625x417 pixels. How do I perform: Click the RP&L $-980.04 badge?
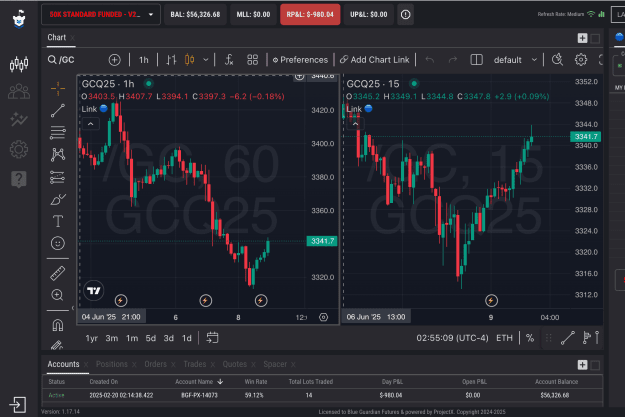pos(310,15)
